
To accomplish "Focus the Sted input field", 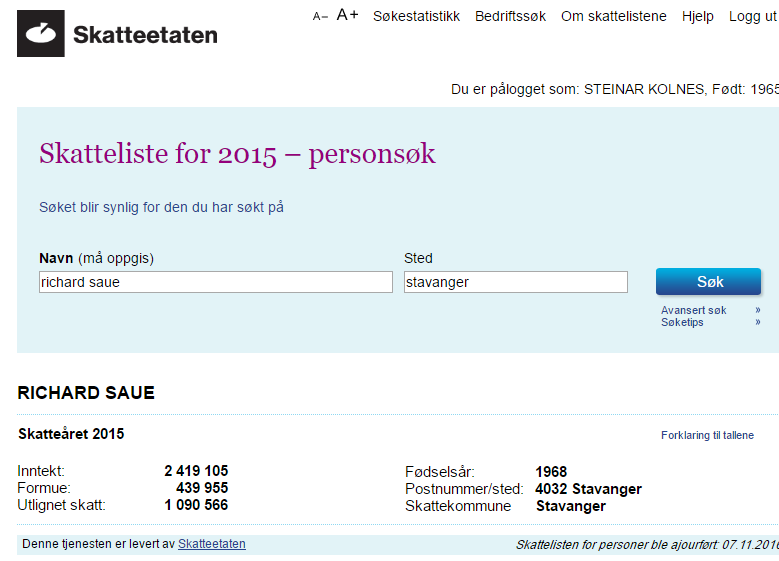I will 516,282.
